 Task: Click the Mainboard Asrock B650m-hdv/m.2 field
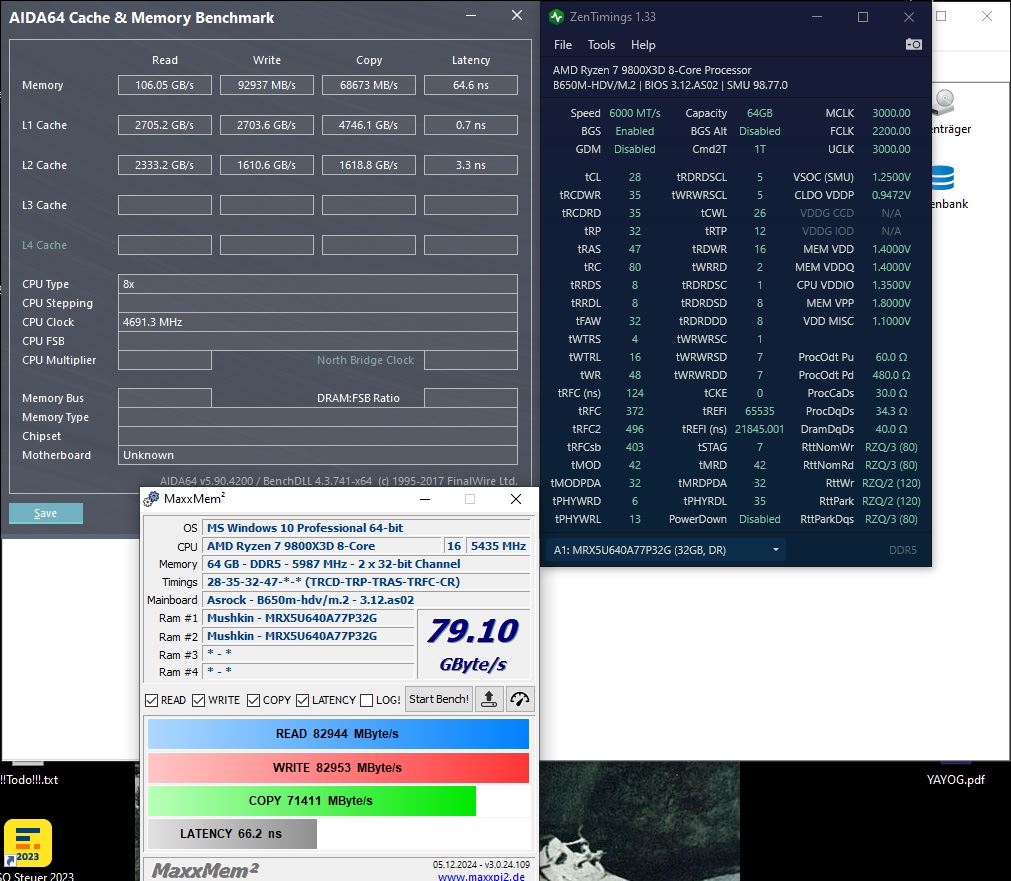[366, 600]
